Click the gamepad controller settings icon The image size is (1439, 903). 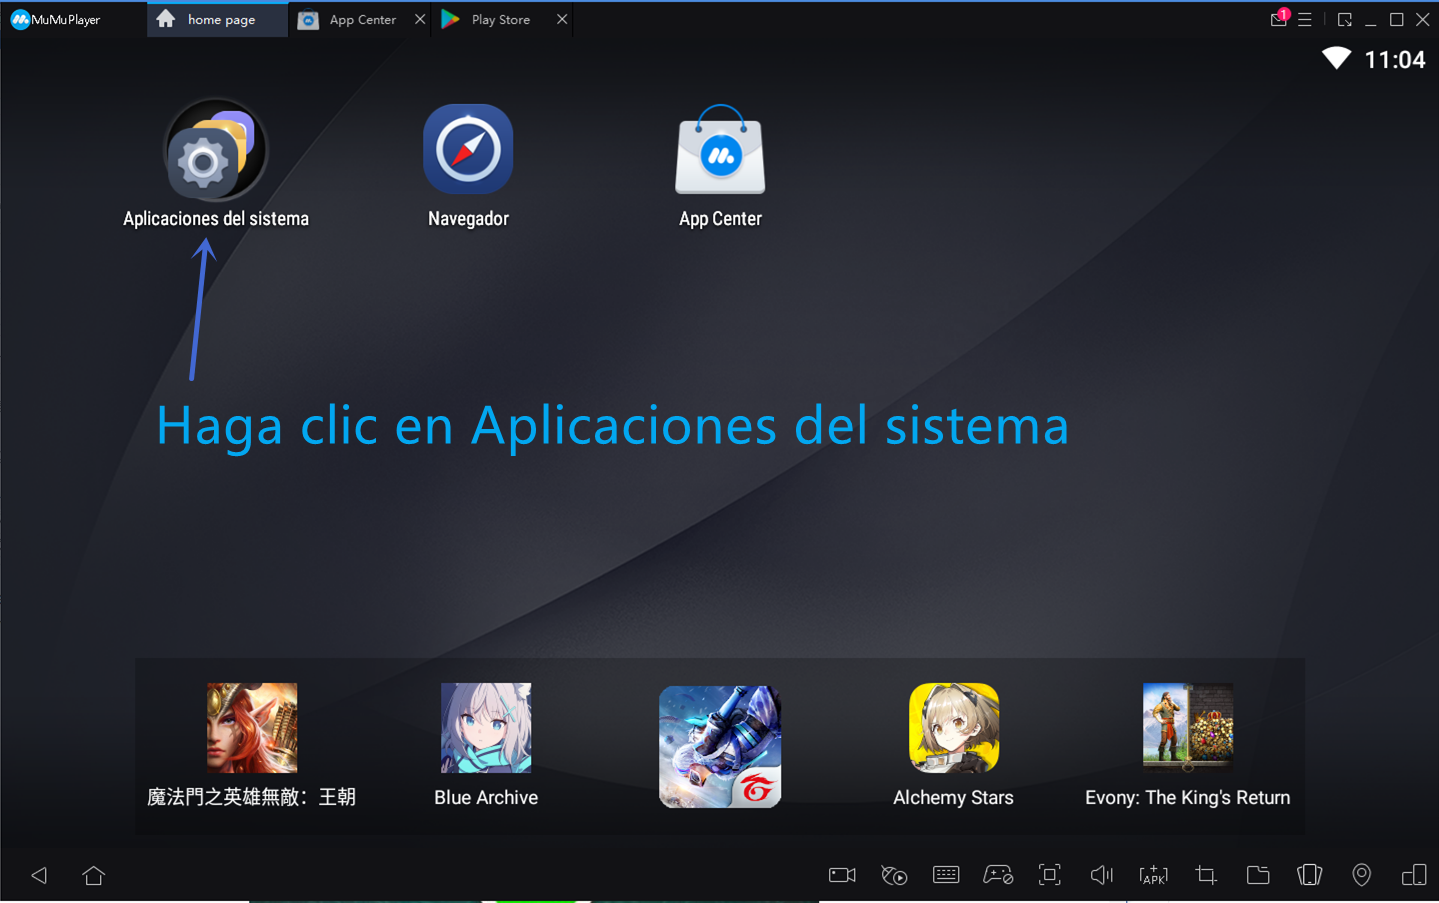point(998,875)
